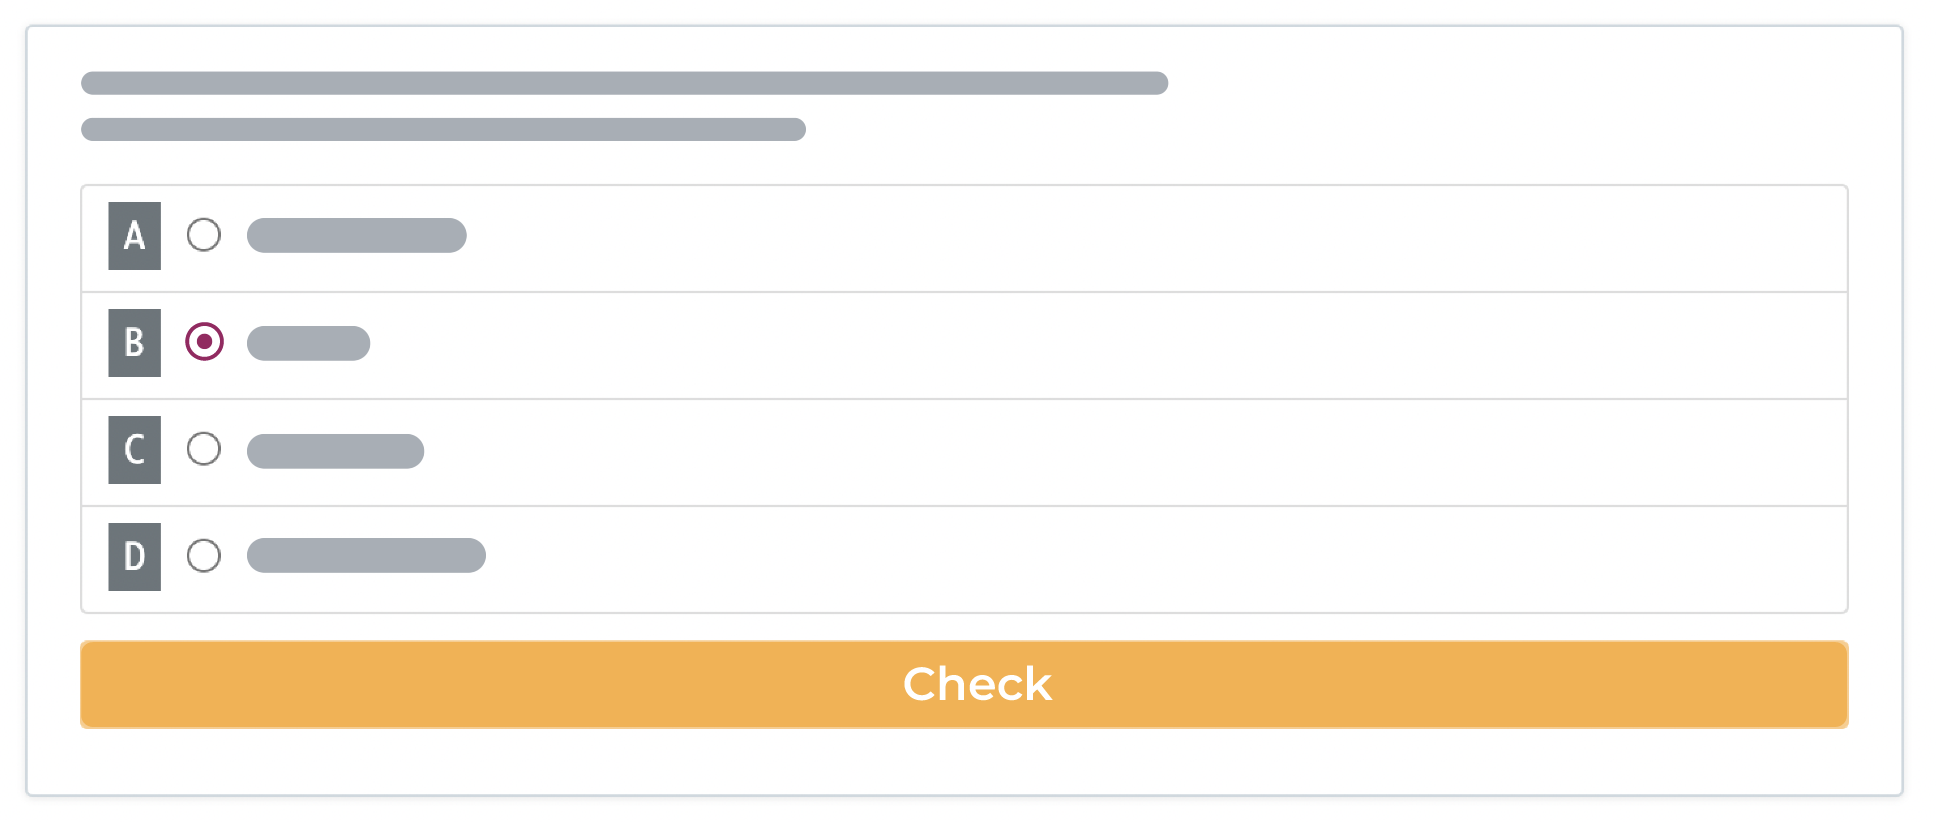Click the gray letter B badge
1936x822 pixels.
(x=135, y=343)
